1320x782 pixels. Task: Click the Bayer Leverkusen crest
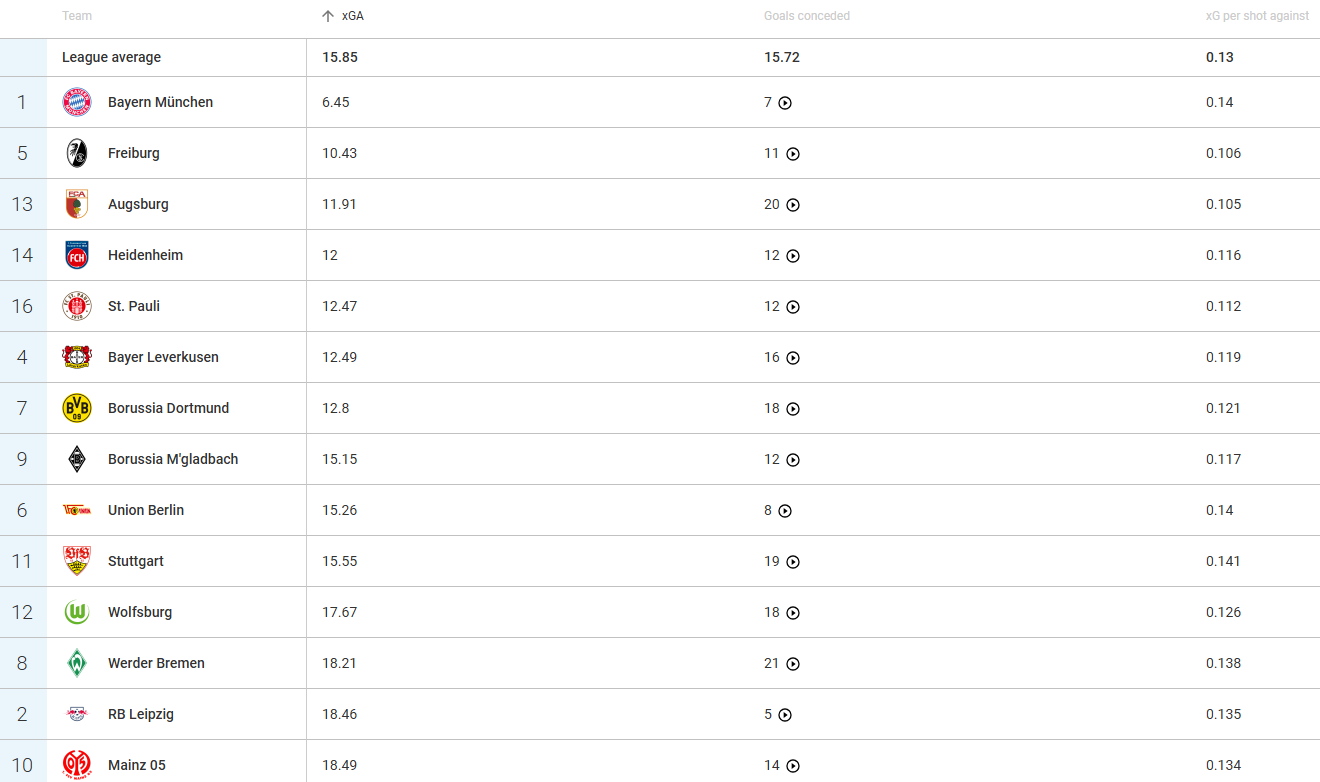(x=77, y=357)
